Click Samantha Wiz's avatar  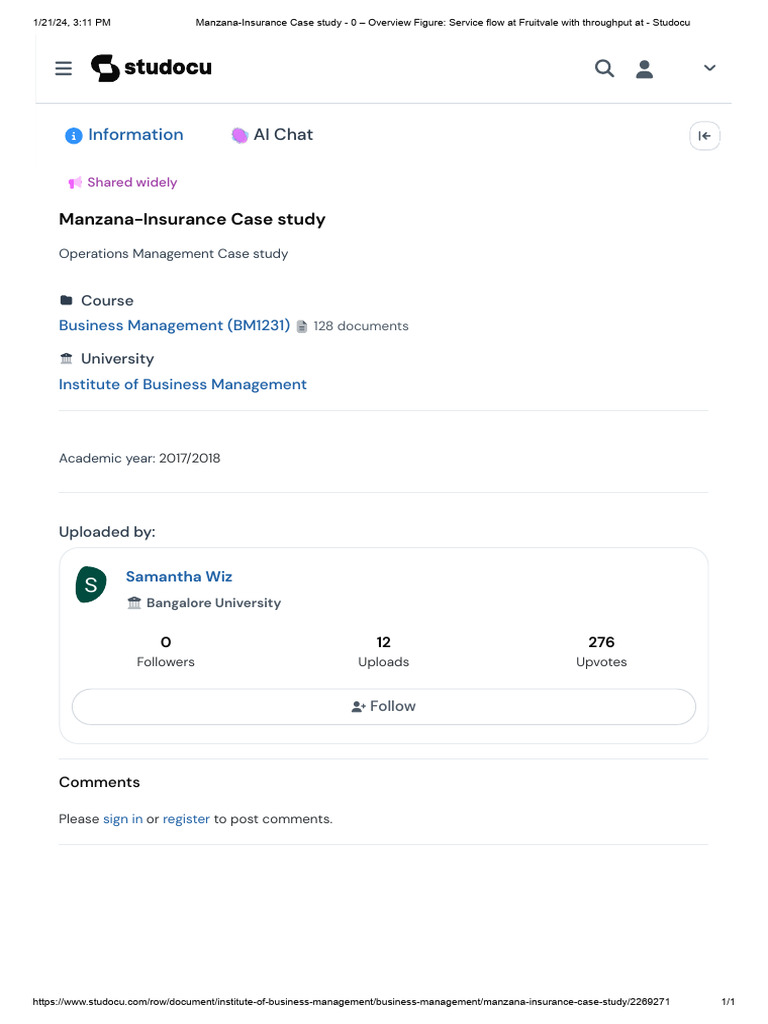(x=91, y=585)
